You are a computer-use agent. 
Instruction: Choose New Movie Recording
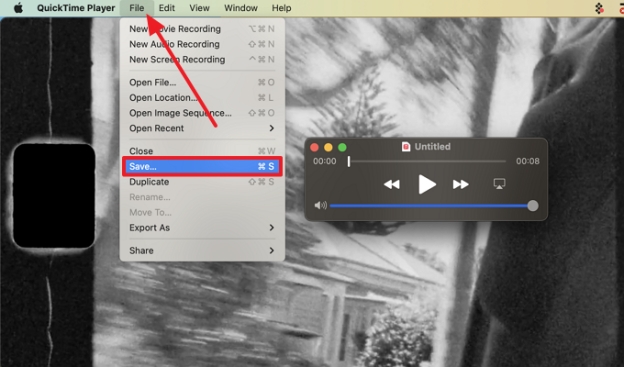[x=202, y=29]
